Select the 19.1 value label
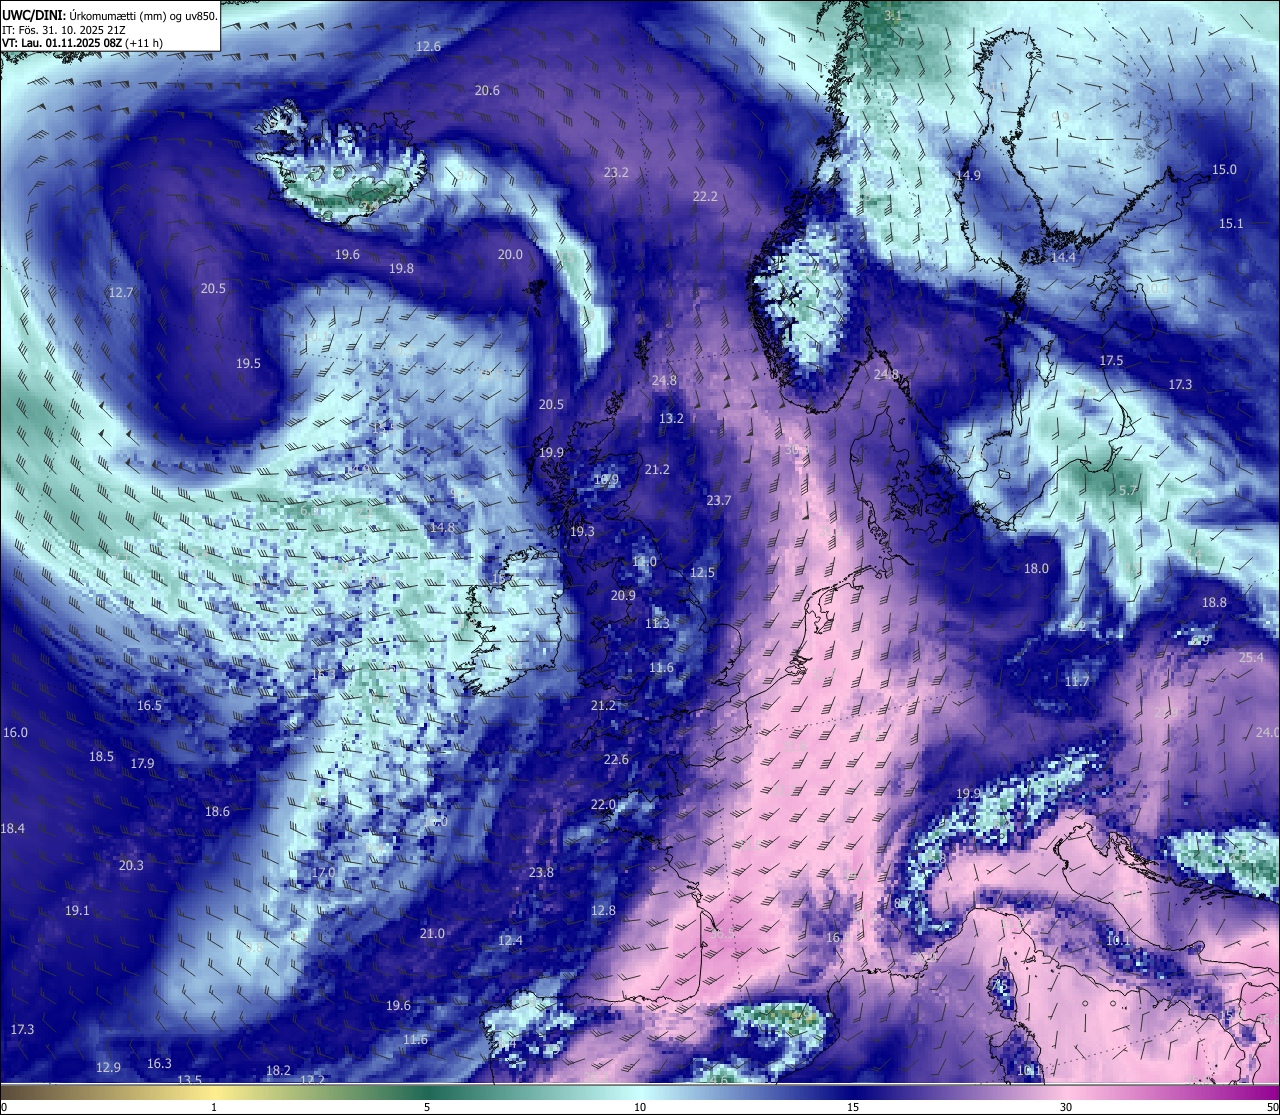The width and height of the screenshot is (1280, 1115). click(77, 911)
